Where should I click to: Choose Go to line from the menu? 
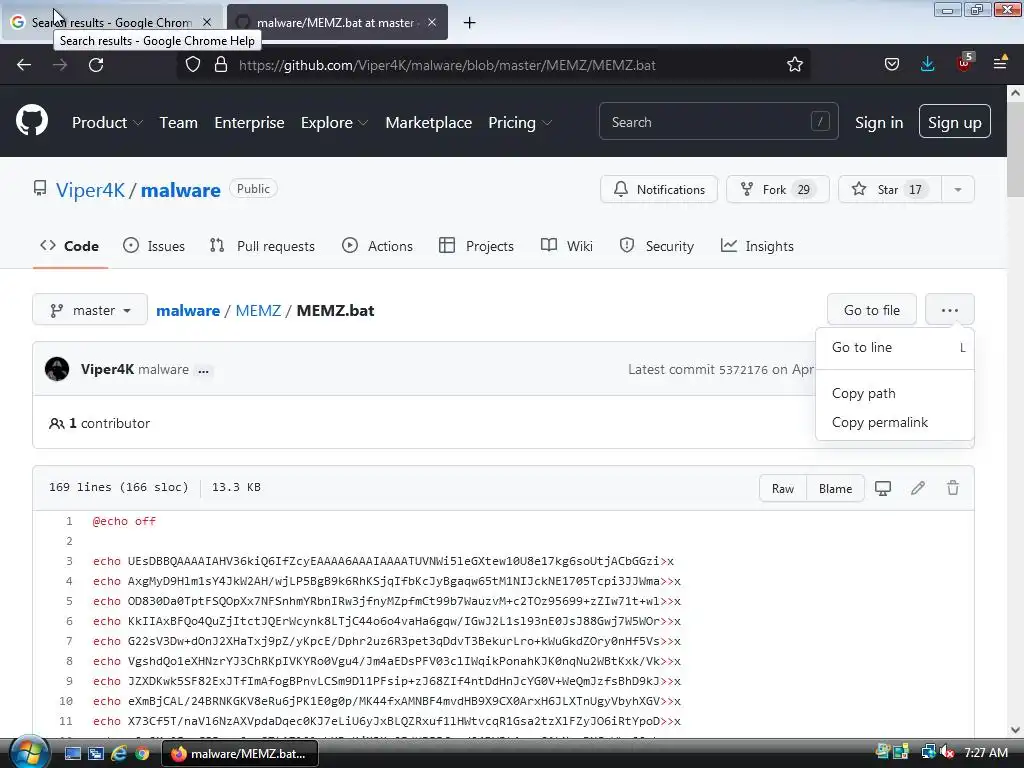click(x=895, y=347)
